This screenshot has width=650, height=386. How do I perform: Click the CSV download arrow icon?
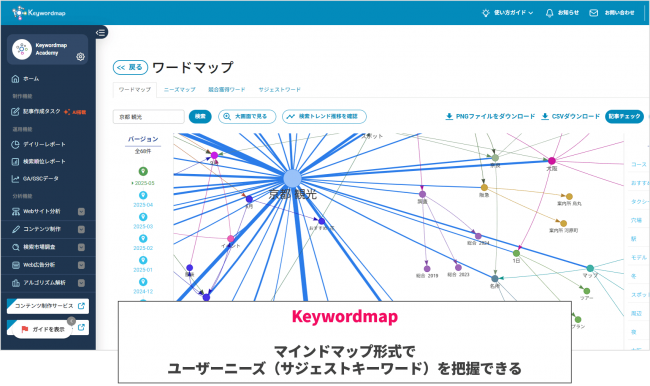(545, 117)
